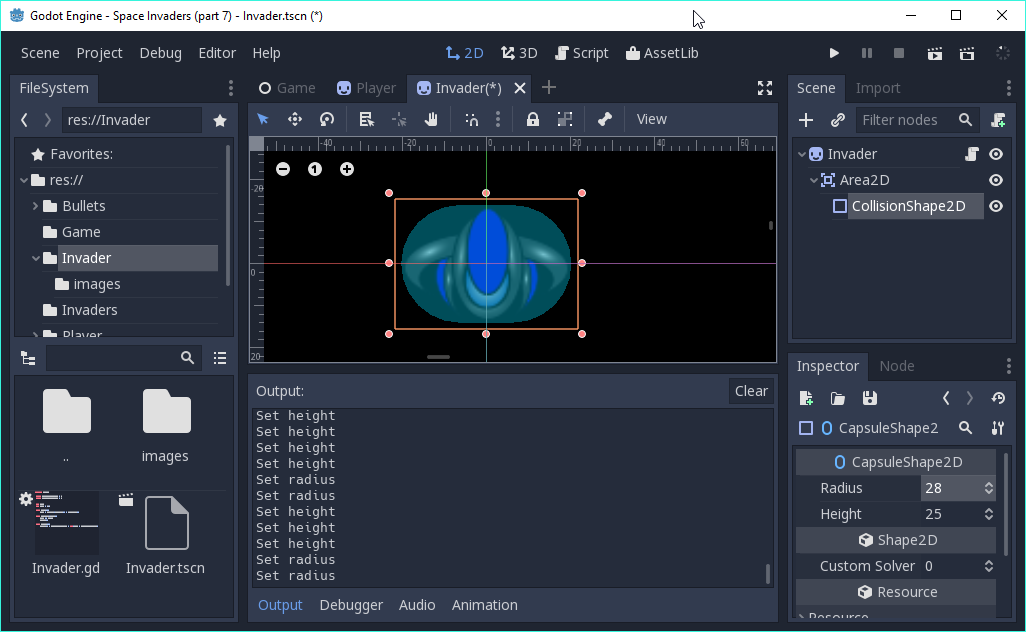Toggle CollisionShape2D visibility eye
1026x632 pixels.
coord(996,206)
